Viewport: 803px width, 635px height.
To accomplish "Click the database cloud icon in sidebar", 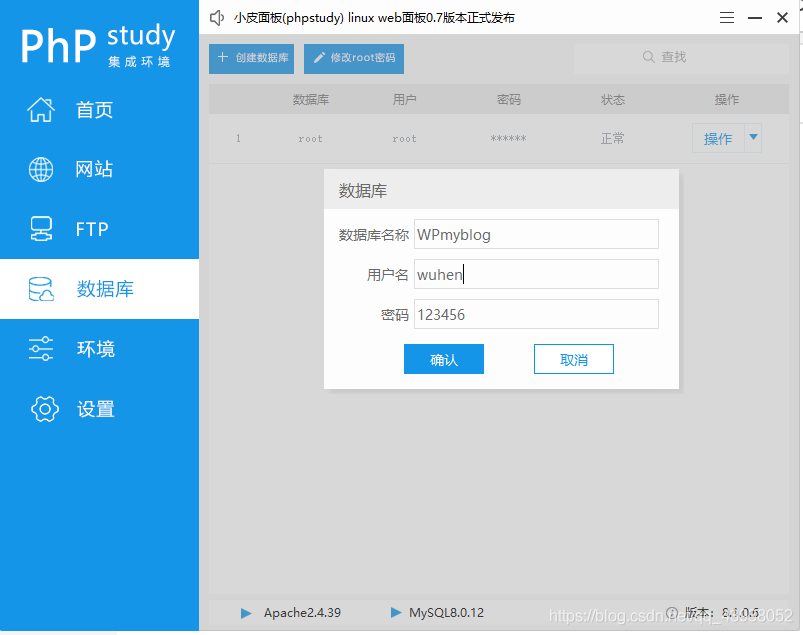I will click(41, 289).
